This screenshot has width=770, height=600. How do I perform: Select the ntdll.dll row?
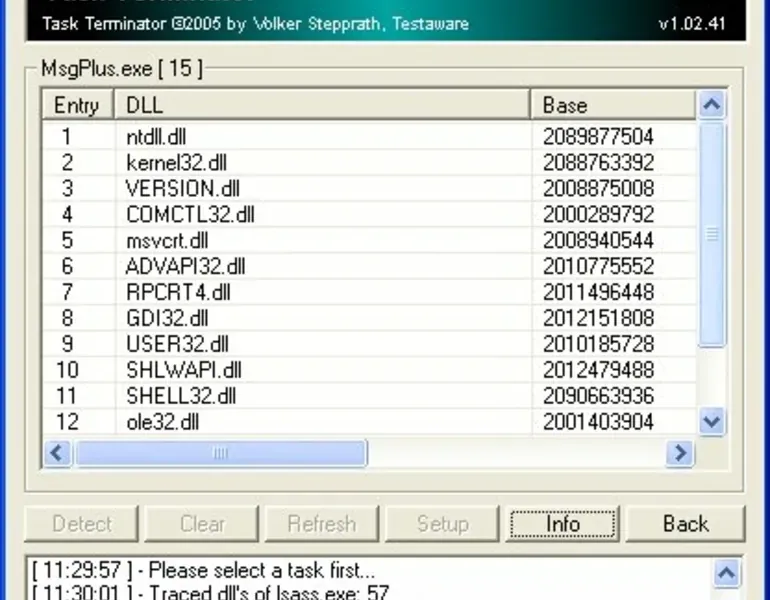tap(369, 136)
